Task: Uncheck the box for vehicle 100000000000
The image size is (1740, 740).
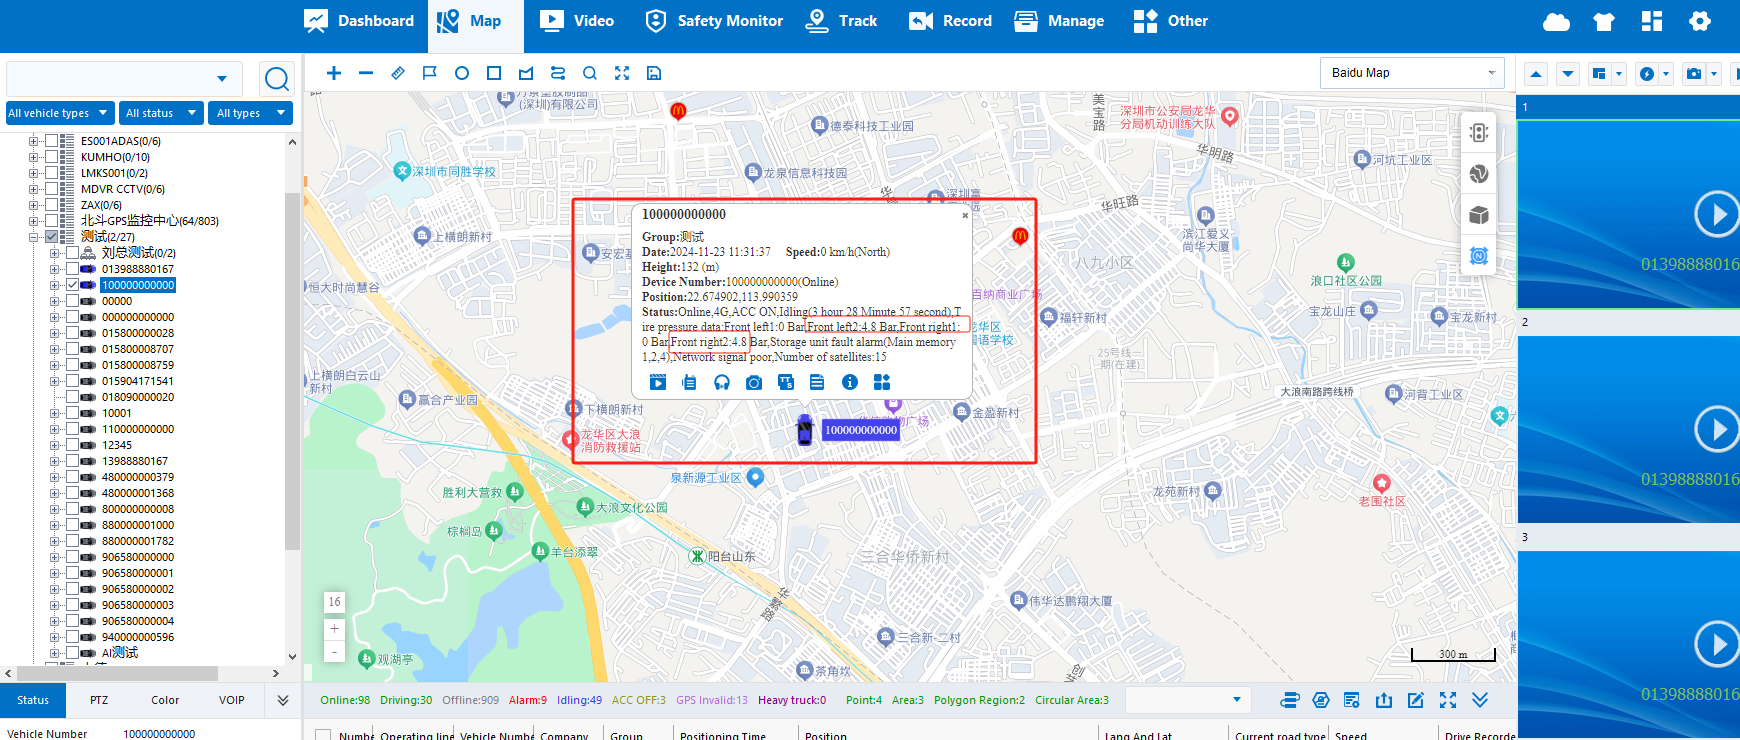Action: [72, 285]
